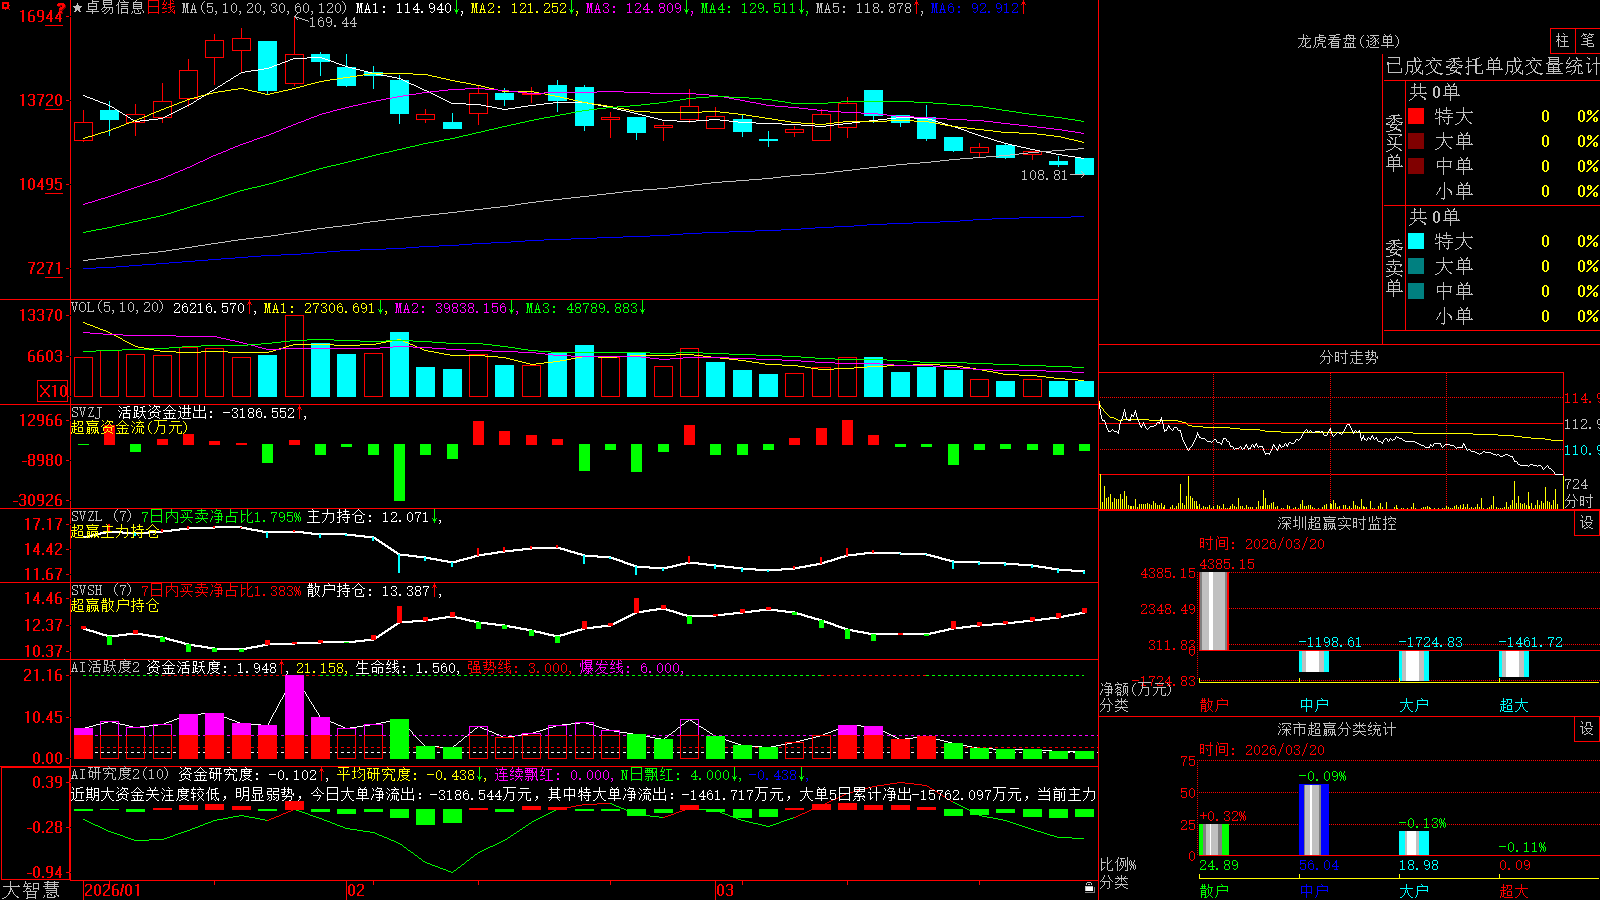Click the 散户持仓: 13.387 value
The image size is (1600, 900).
pyautogui.click(x=370, y=591)
